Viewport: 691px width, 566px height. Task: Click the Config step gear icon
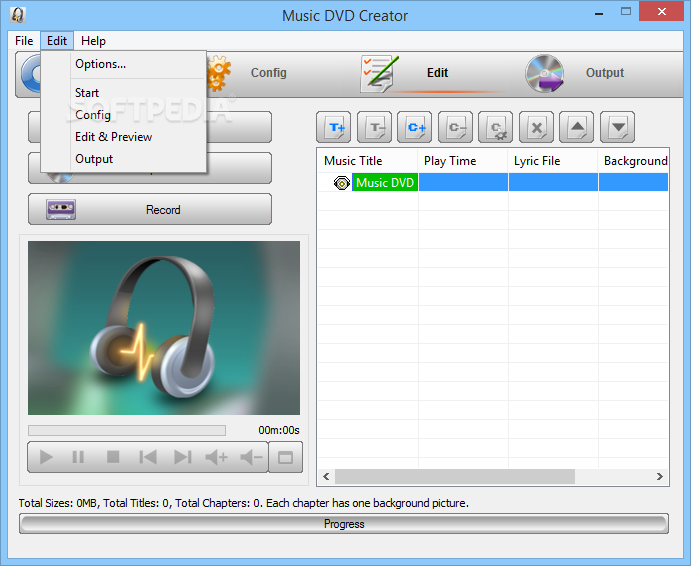coord(219,73)
